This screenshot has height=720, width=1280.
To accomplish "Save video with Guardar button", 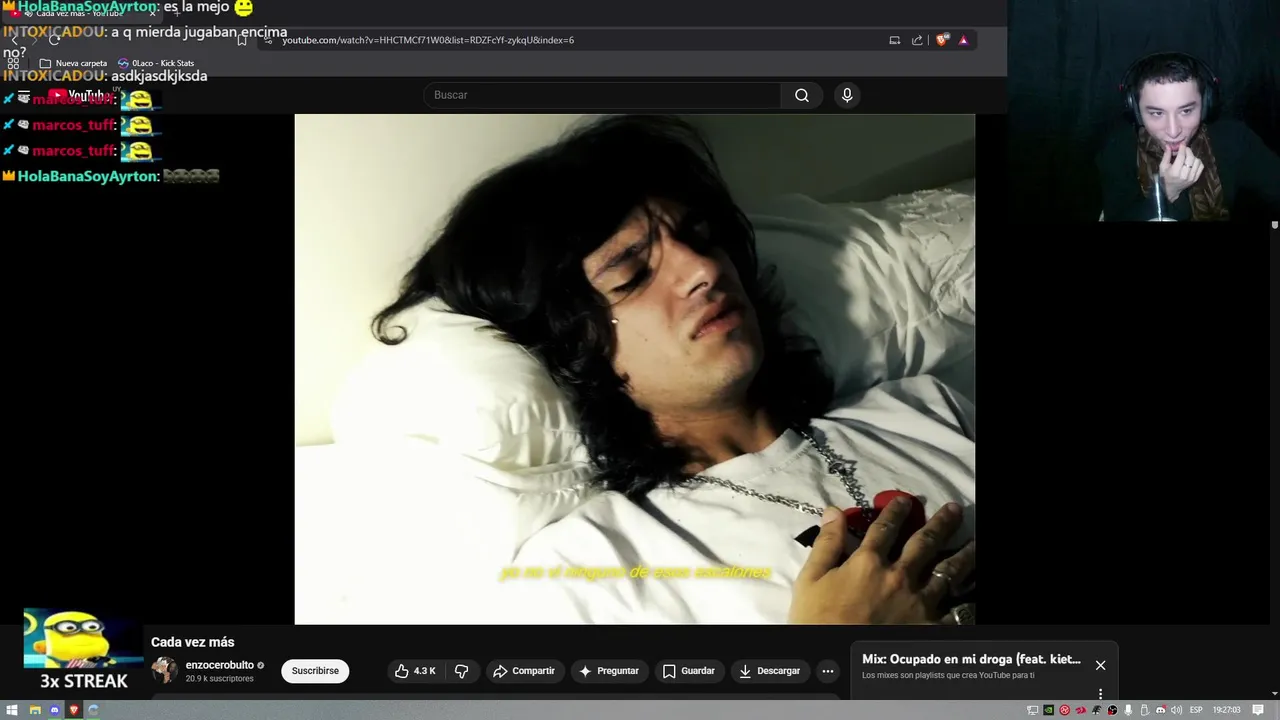I will pyautogui.click(x=688, y=671).
